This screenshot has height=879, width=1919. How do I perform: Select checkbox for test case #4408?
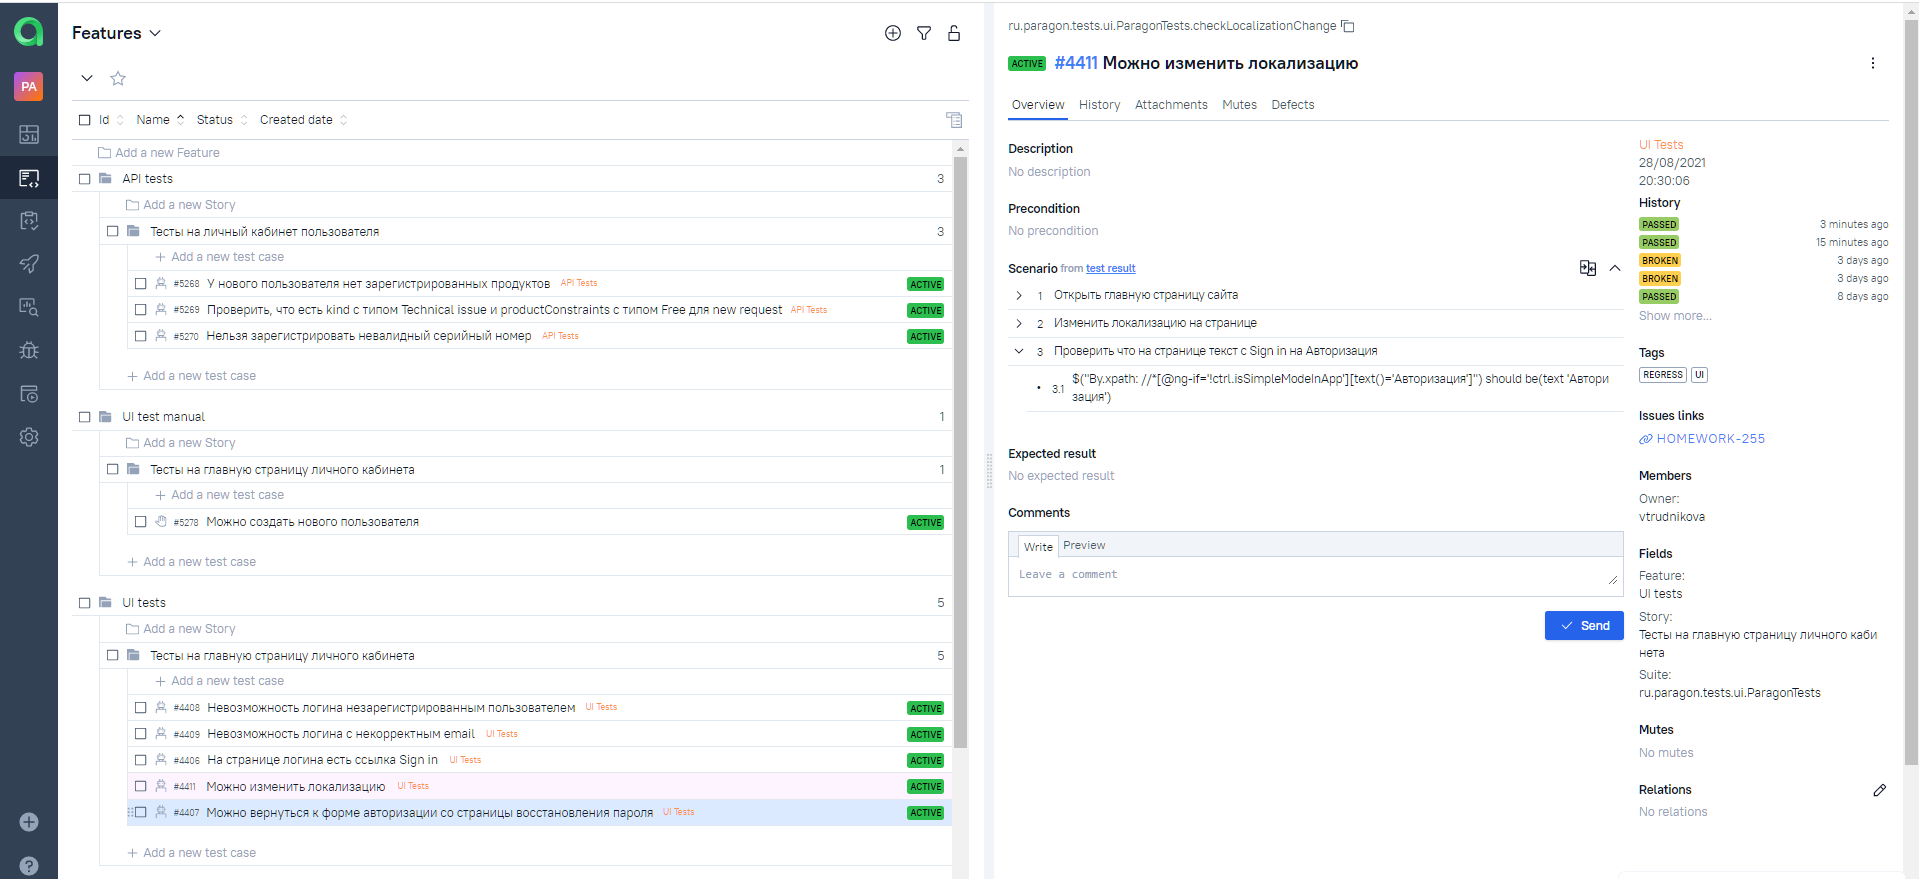coord(141,708)
